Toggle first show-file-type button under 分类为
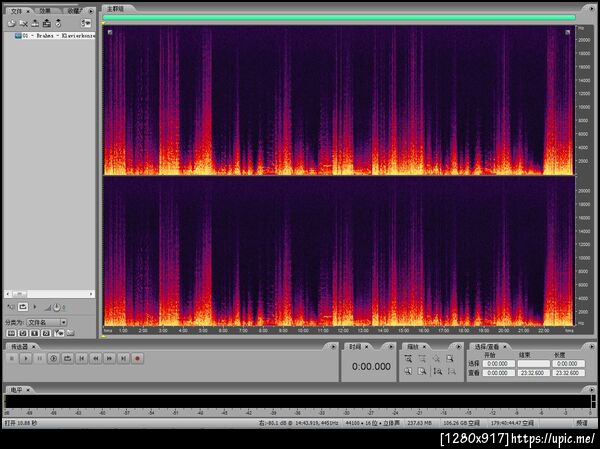Viewport: 600px width, 449px height. [11, 333]
